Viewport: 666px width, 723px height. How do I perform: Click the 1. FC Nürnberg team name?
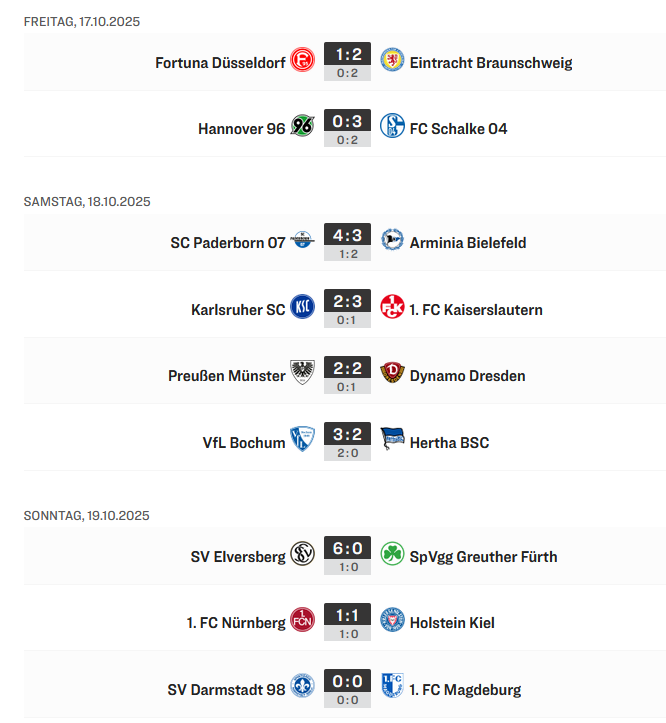pyautogui.click(x=235, y=622)
